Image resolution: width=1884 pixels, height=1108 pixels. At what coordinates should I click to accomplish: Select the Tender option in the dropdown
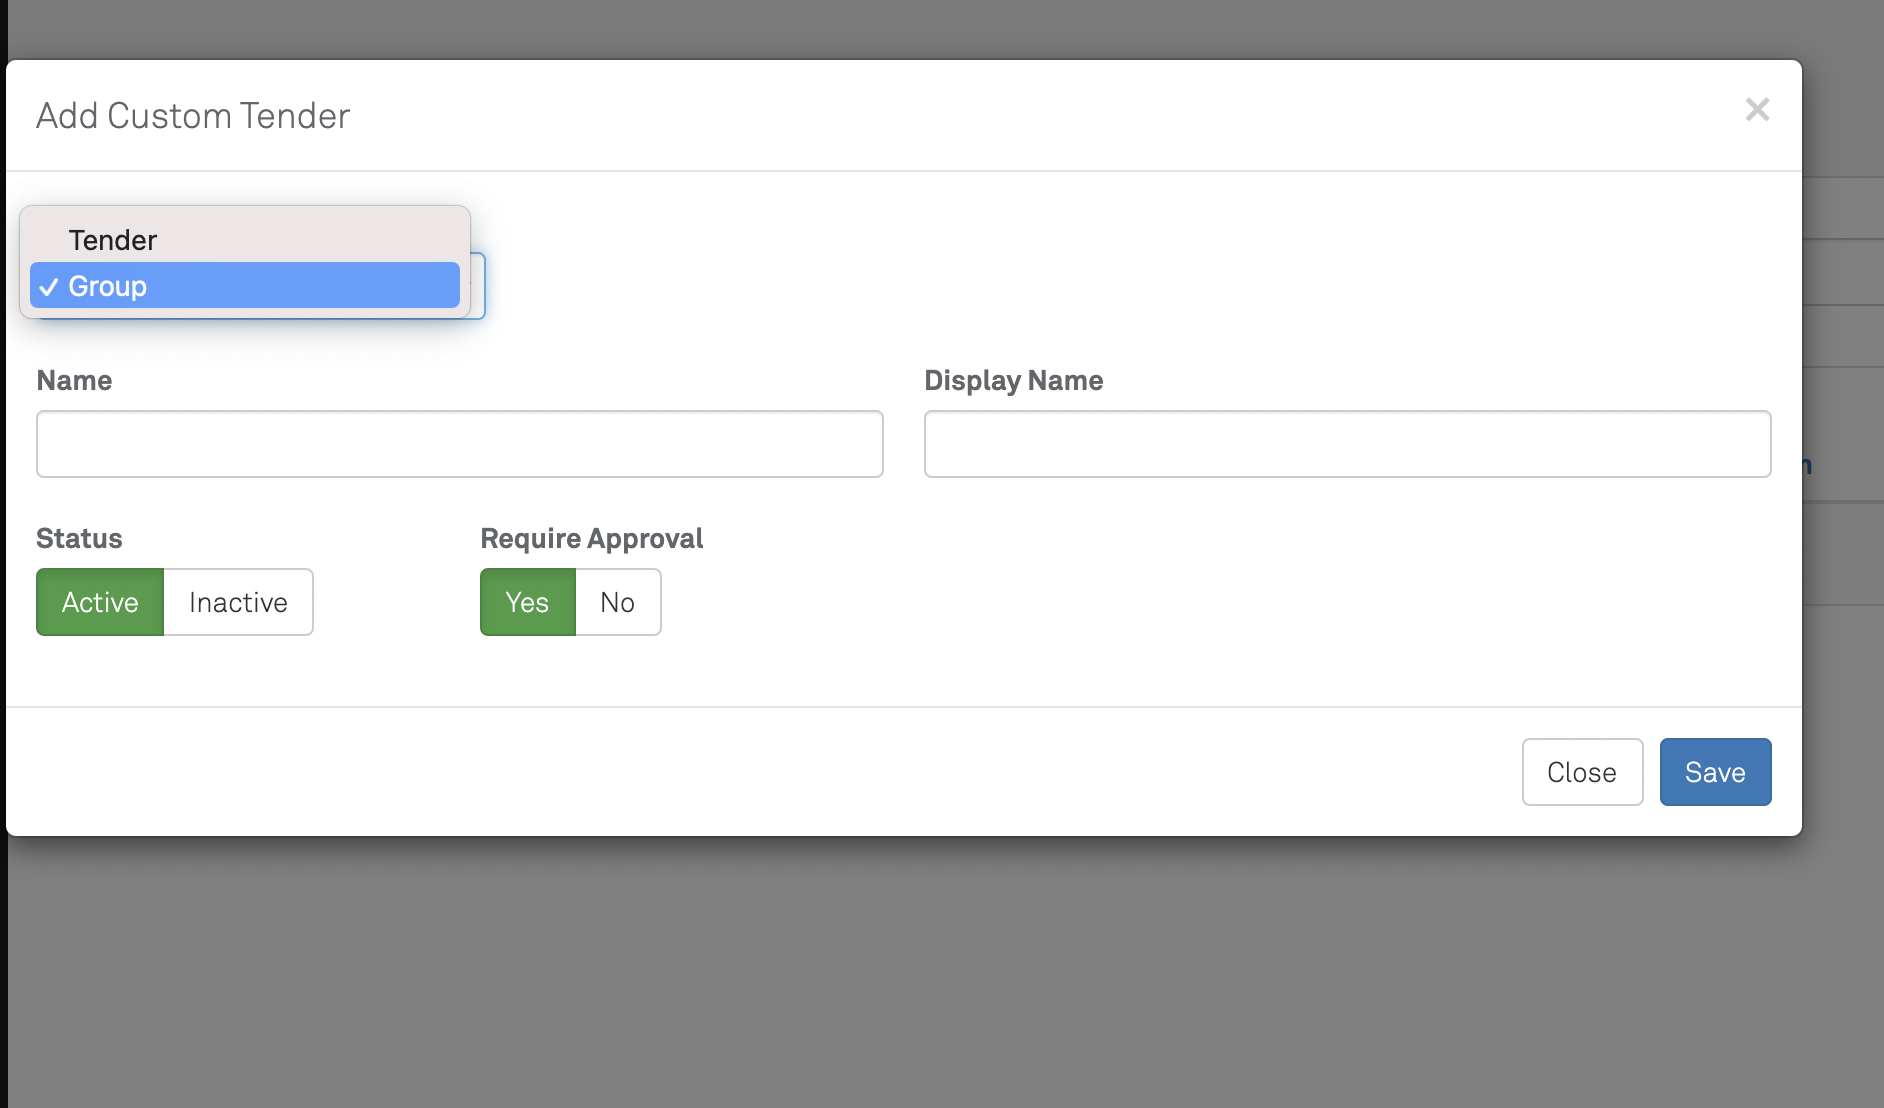pyautogui.click(x=113, y=240)
